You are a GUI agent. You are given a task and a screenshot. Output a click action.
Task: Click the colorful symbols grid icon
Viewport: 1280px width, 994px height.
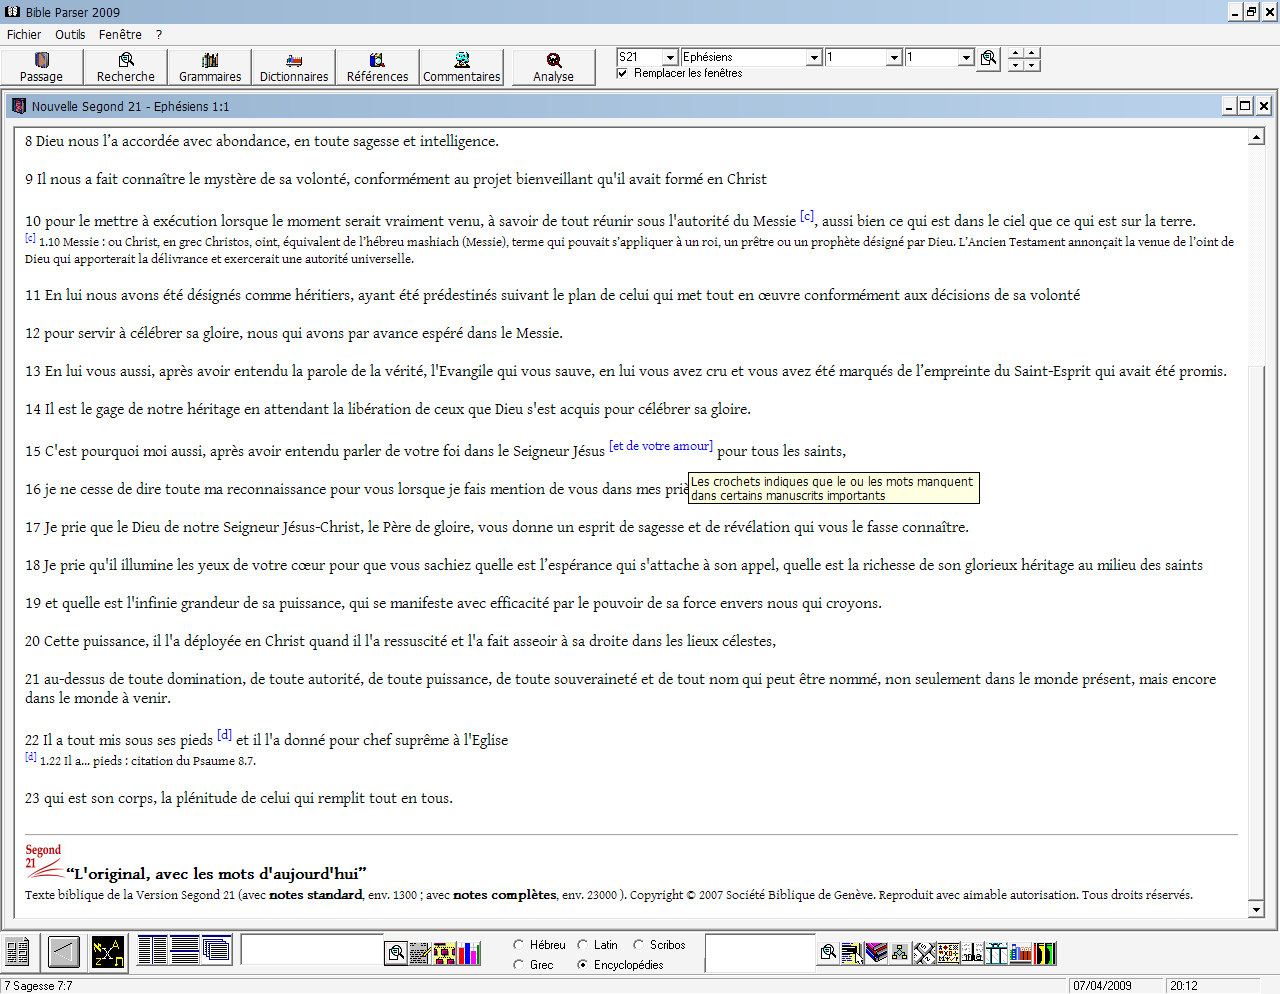pyautogui.click(x=948, y=953)
